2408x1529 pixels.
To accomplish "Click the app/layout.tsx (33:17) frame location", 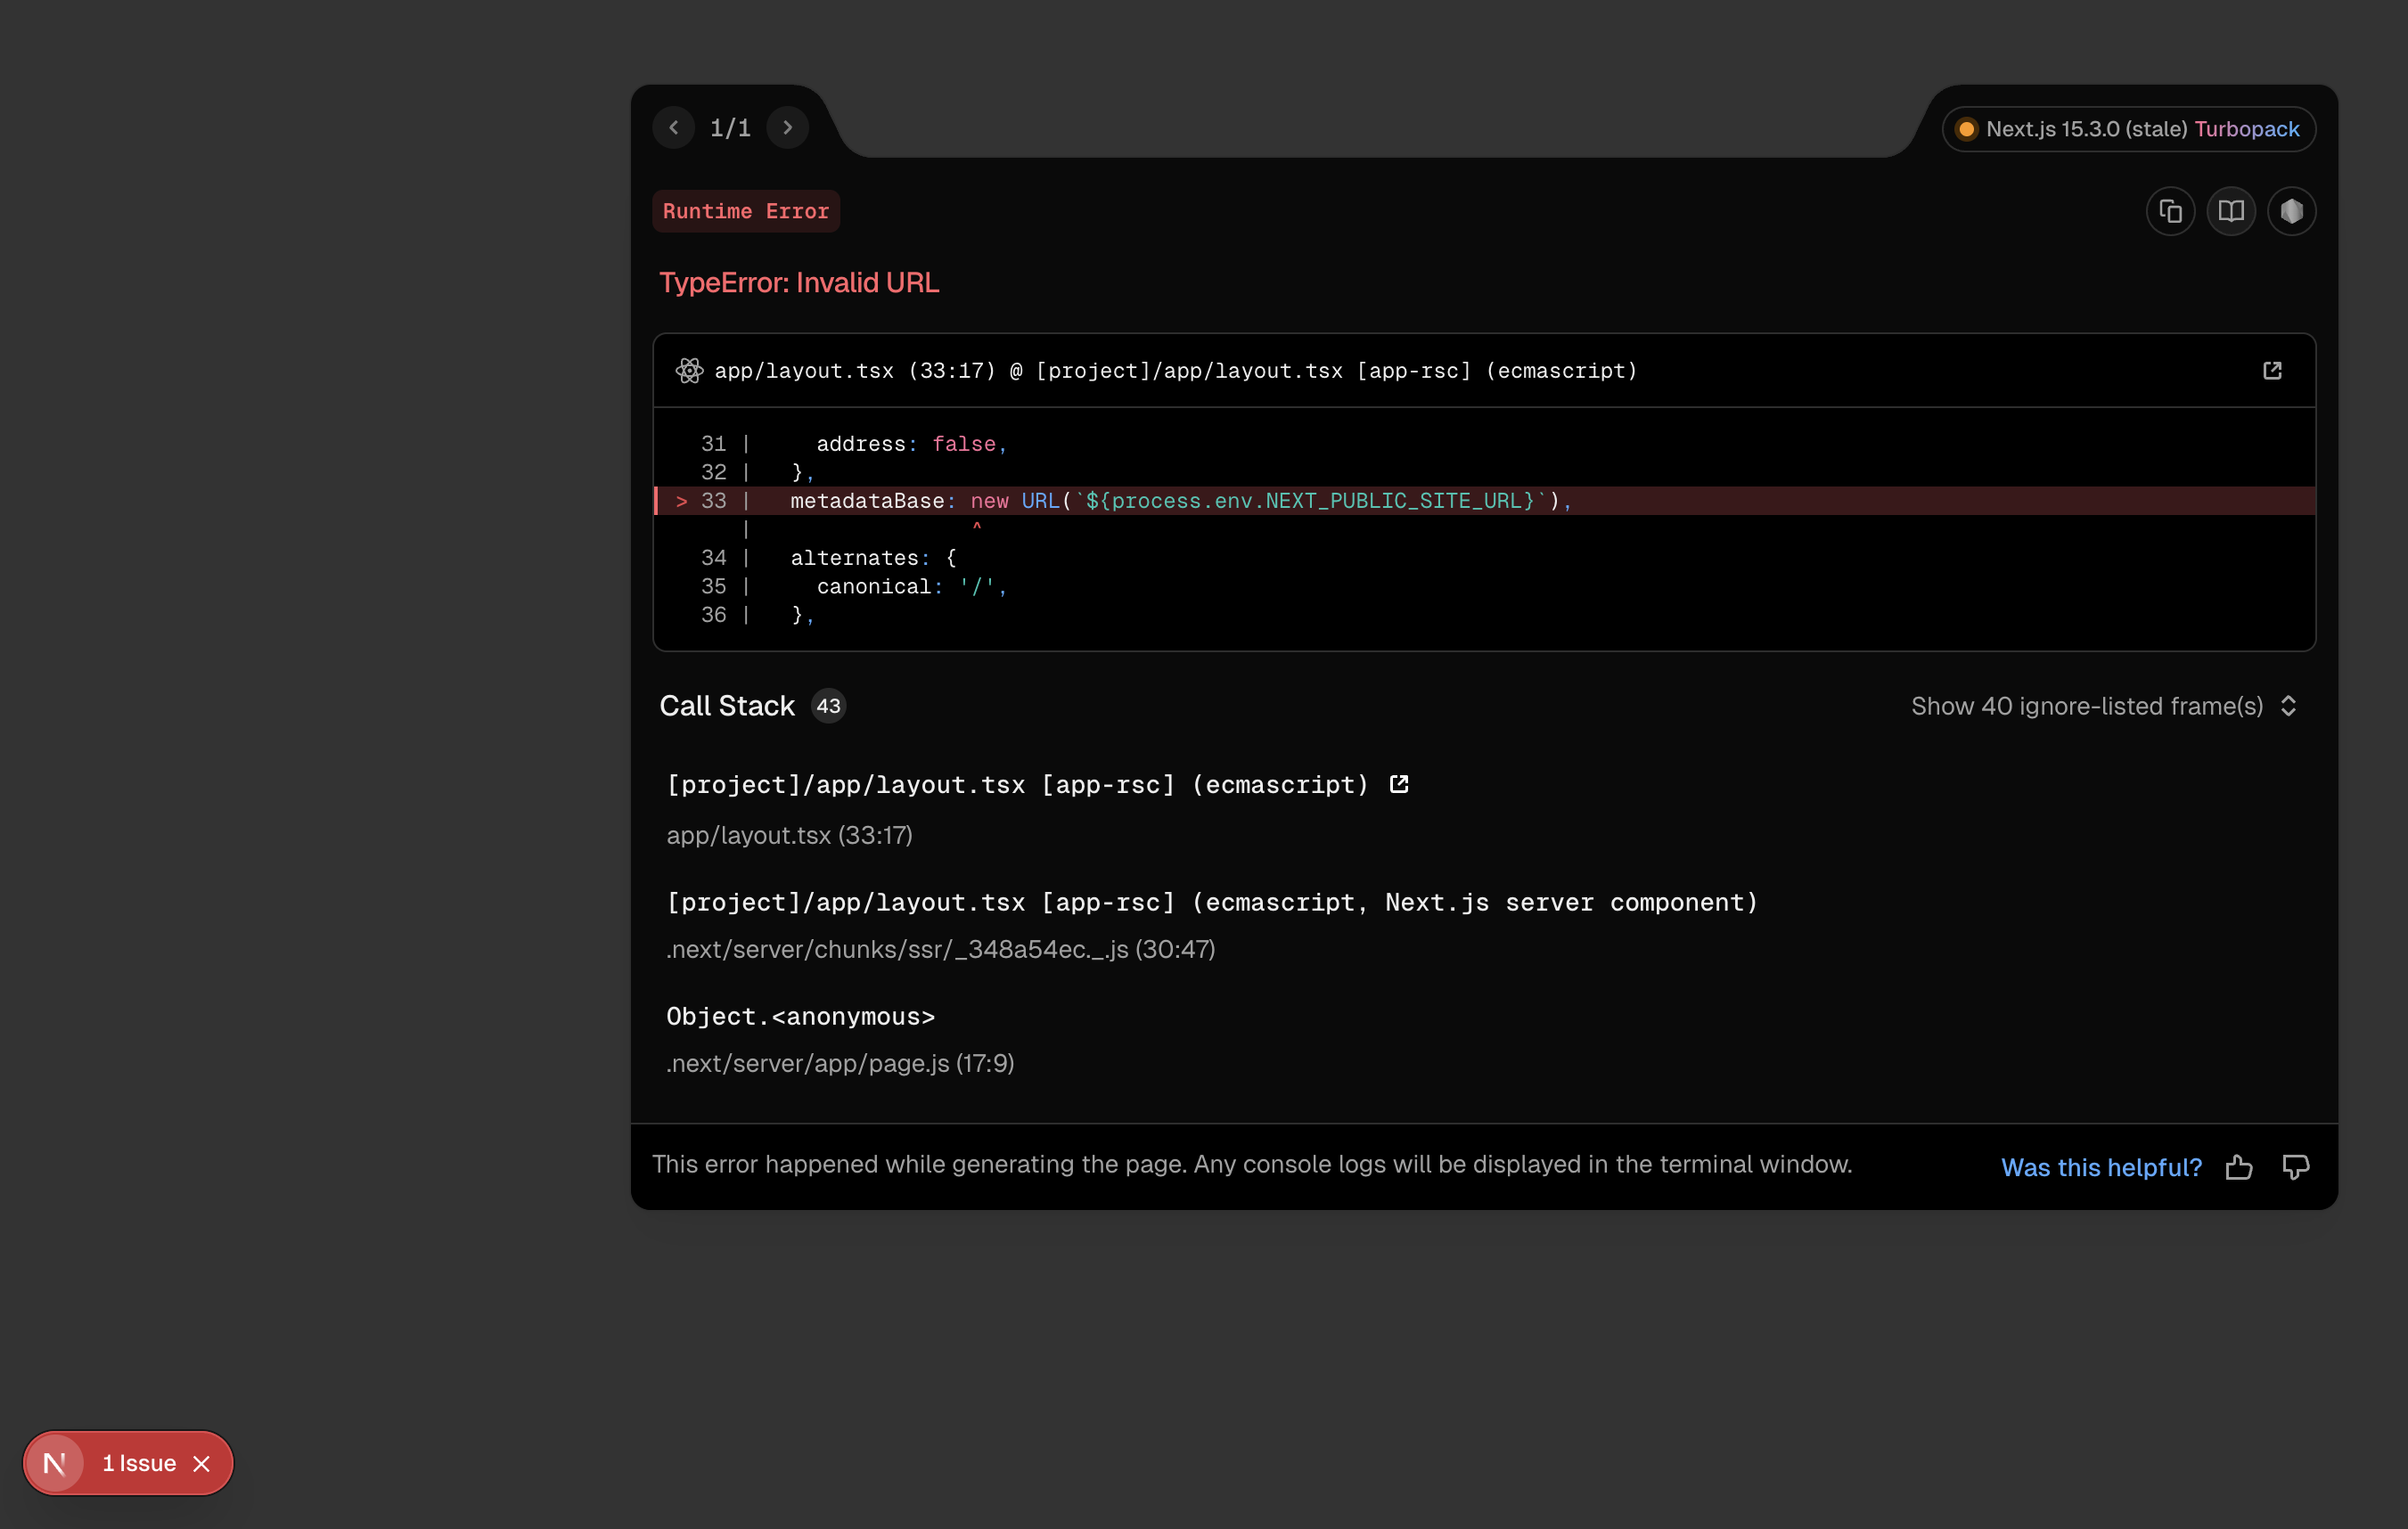I will [789, 835].
